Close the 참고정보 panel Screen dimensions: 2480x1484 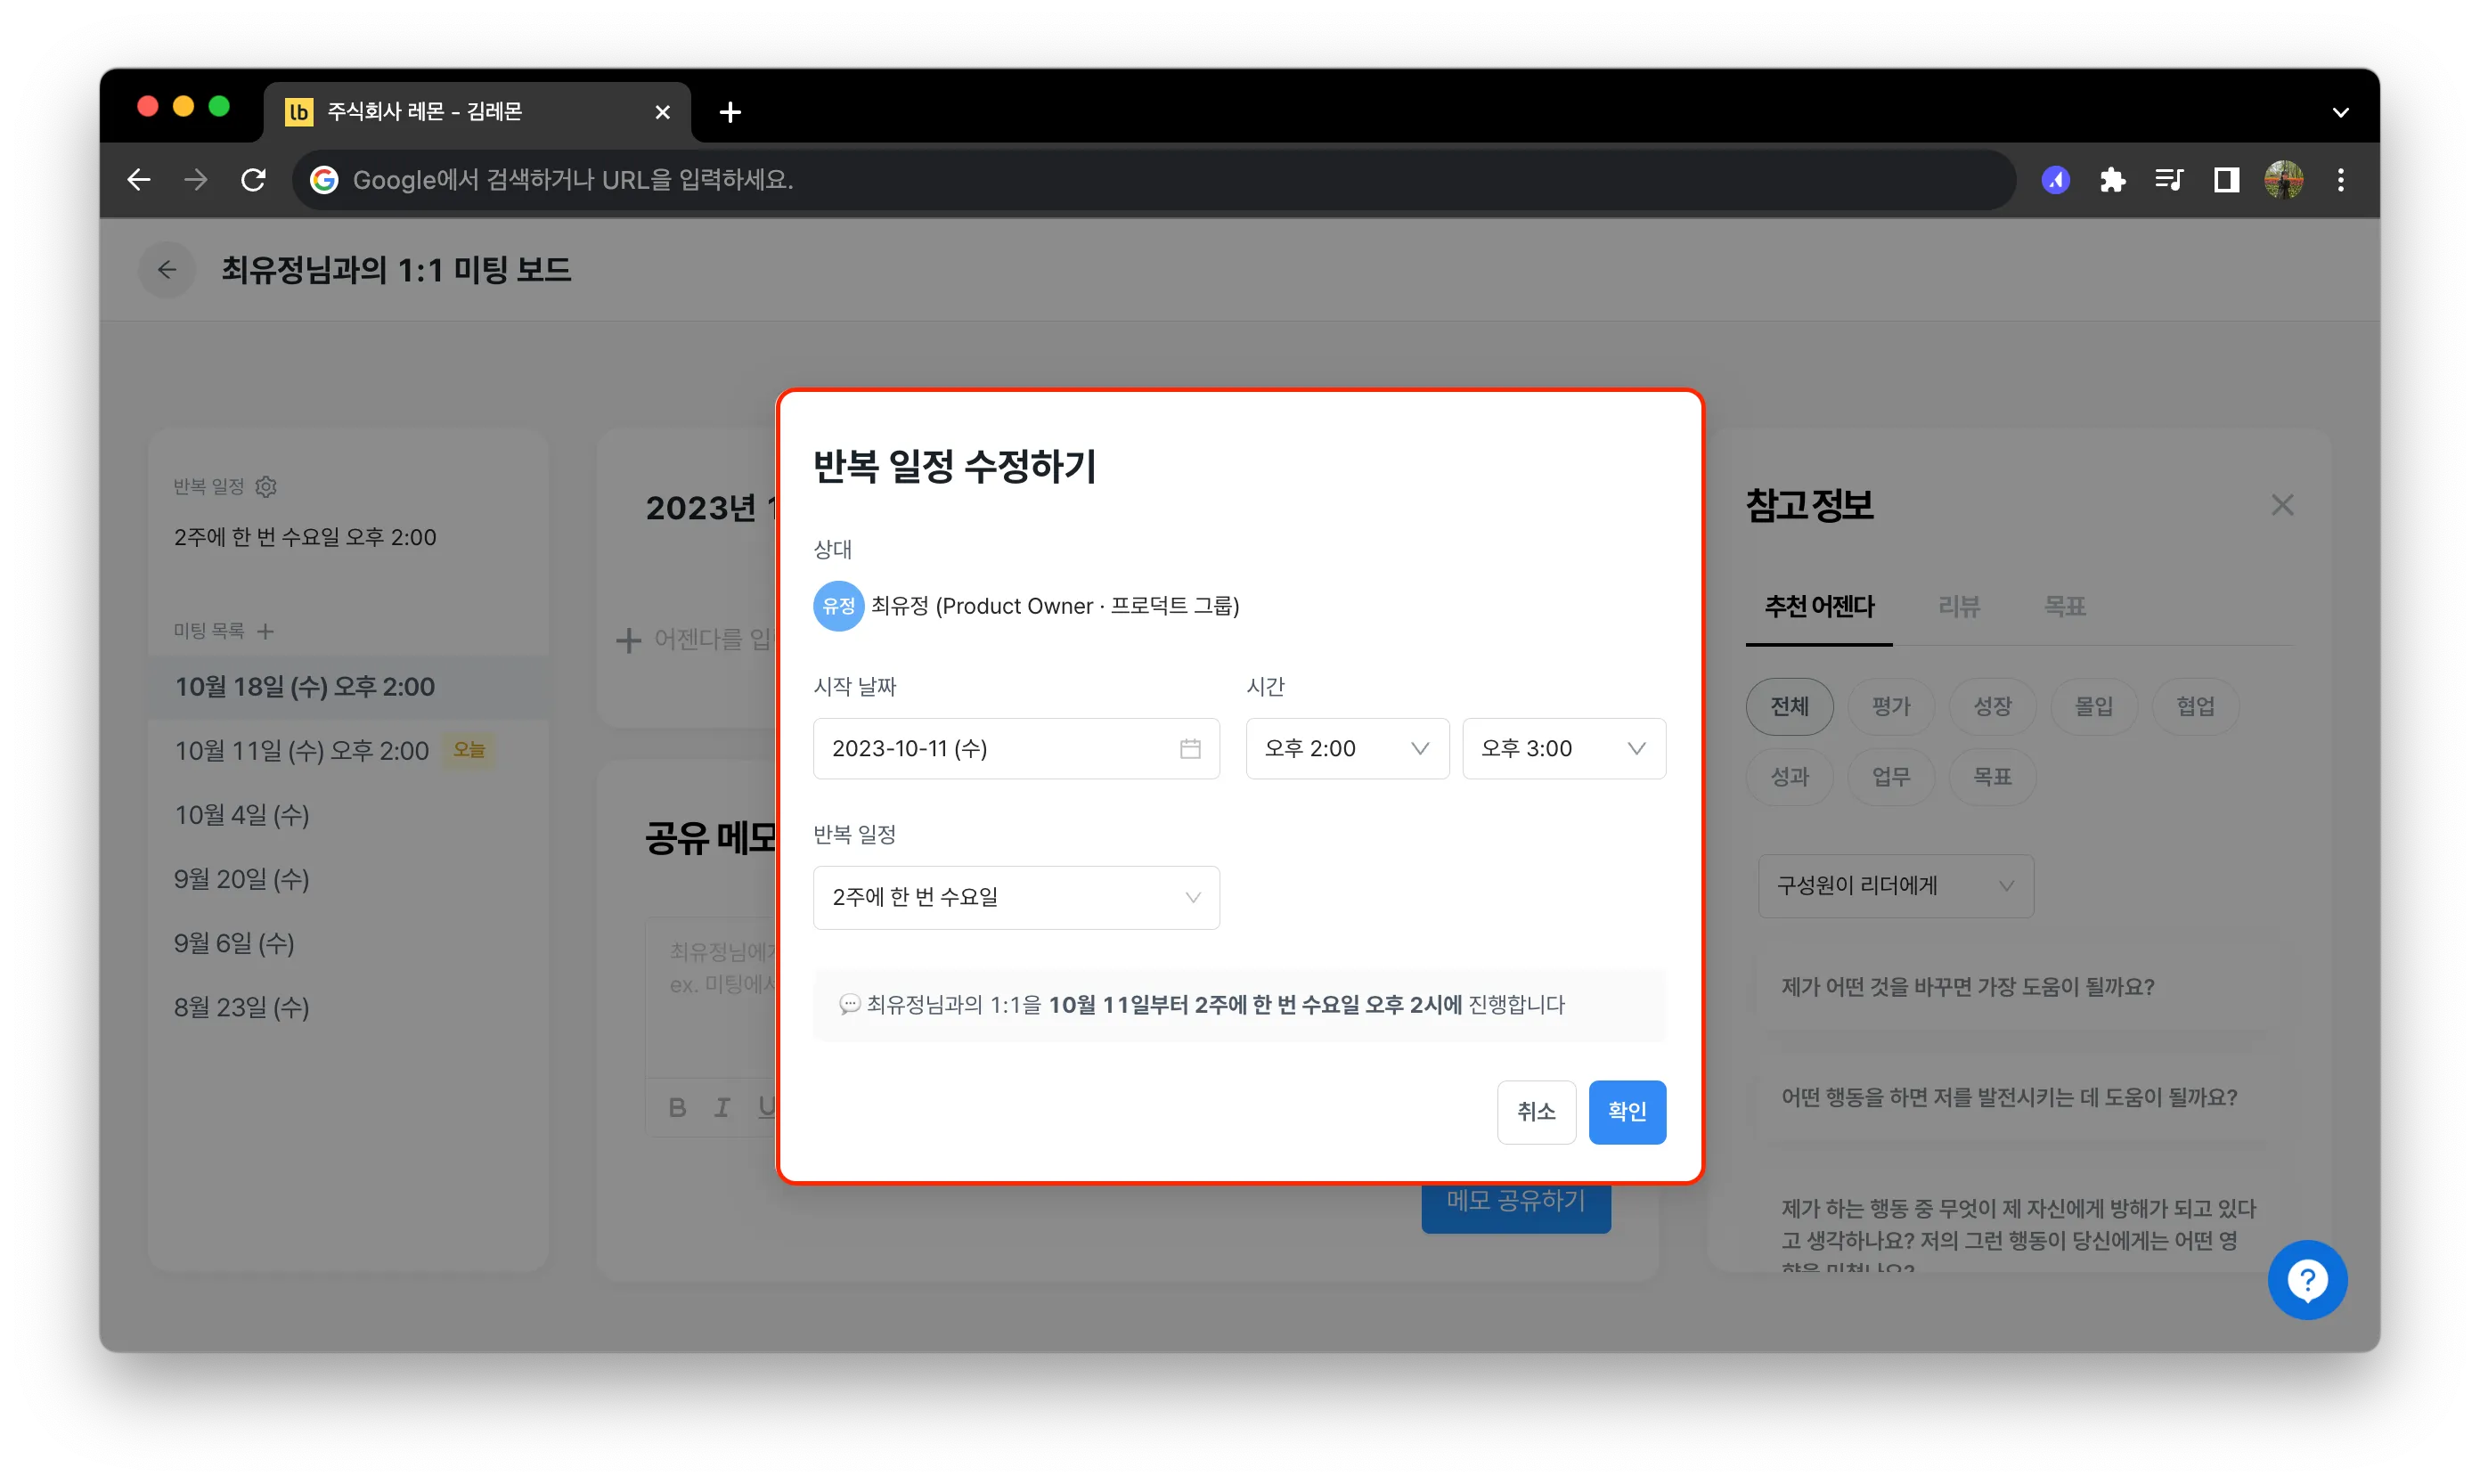2282,505
